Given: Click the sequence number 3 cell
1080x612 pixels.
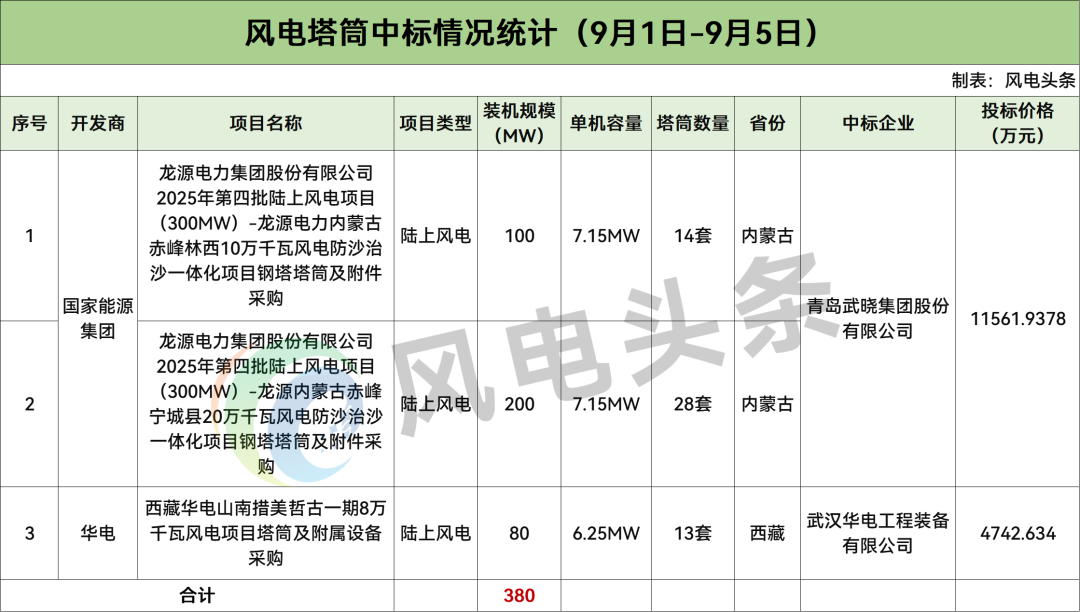Looking at the screenshot, I should coord(30,533).
